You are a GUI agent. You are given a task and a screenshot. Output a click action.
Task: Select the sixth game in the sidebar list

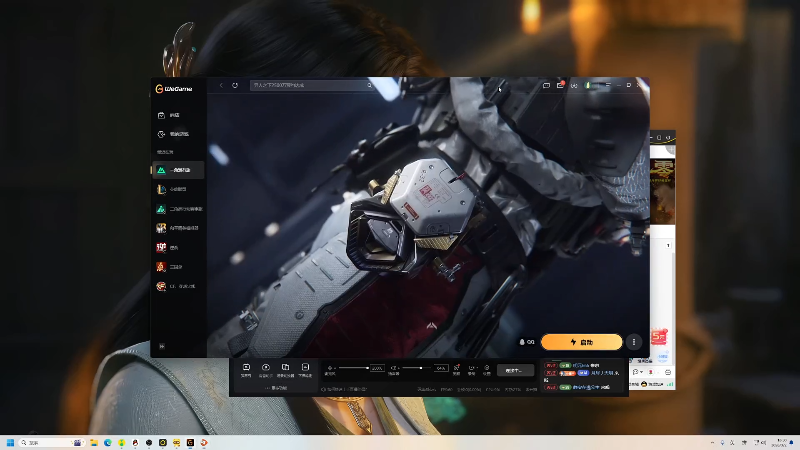tap(178, 267)
